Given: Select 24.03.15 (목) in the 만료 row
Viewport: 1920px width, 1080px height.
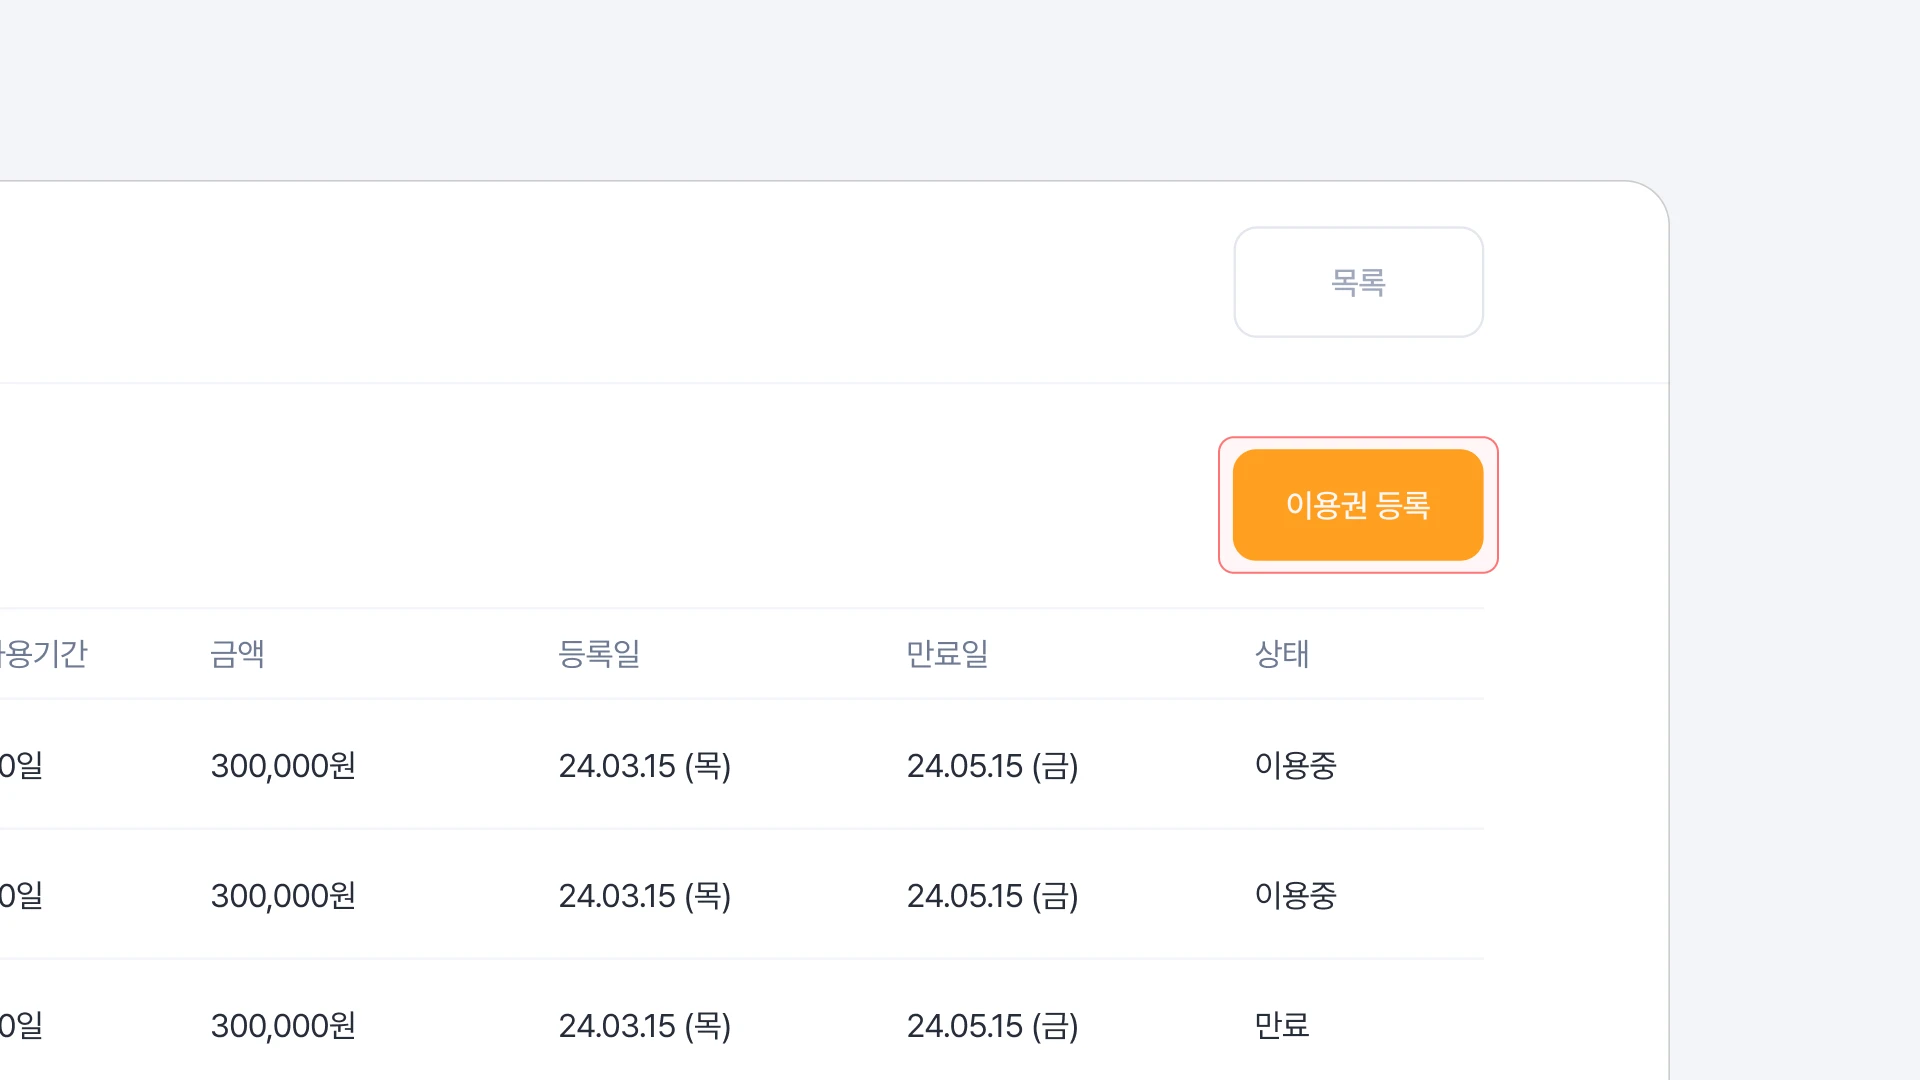Looking at the screenshot, I should click(x=645, y=1026).
